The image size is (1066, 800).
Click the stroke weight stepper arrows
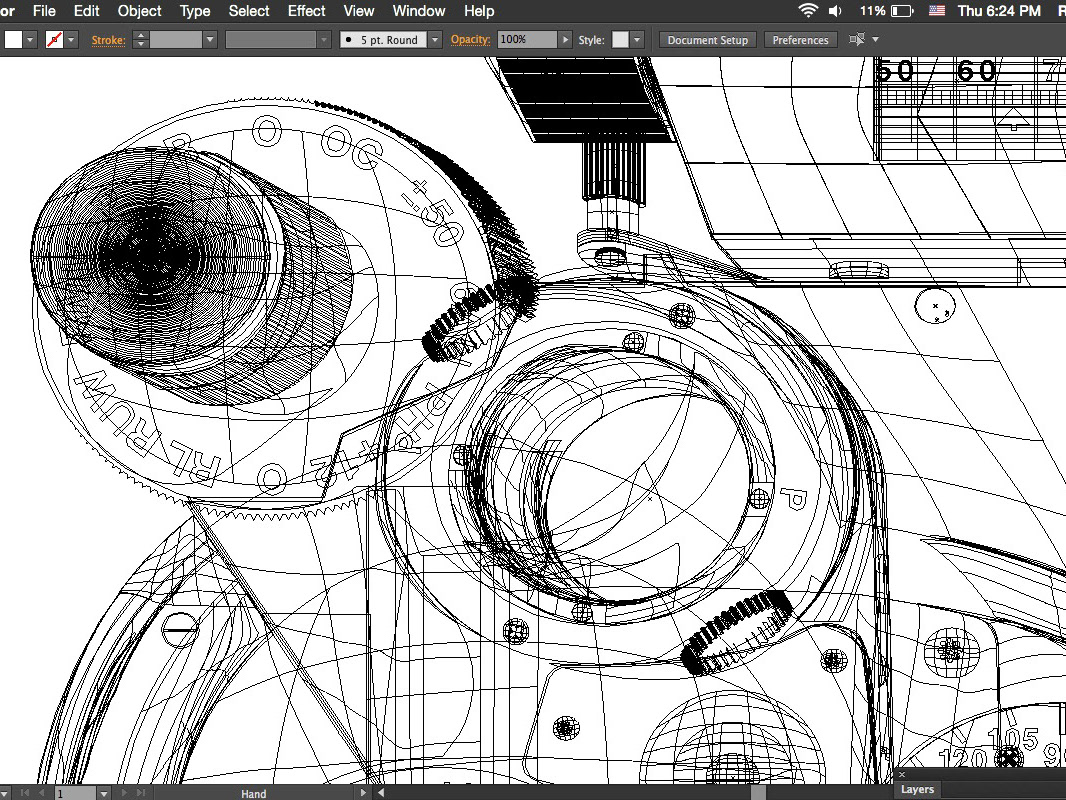tap(141, 40)
